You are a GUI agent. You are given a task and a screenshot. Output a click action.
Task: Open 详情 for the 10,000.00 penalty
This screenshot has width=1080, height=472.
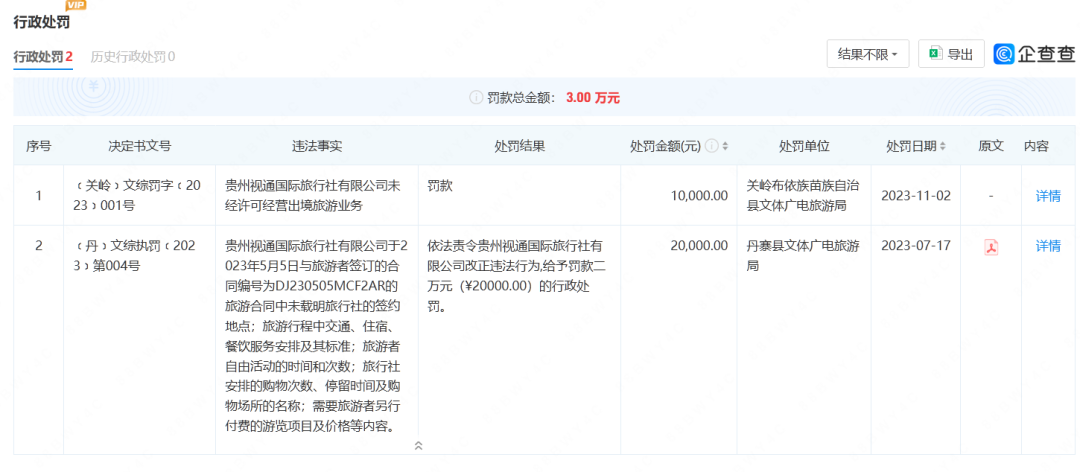point(1047,196)
